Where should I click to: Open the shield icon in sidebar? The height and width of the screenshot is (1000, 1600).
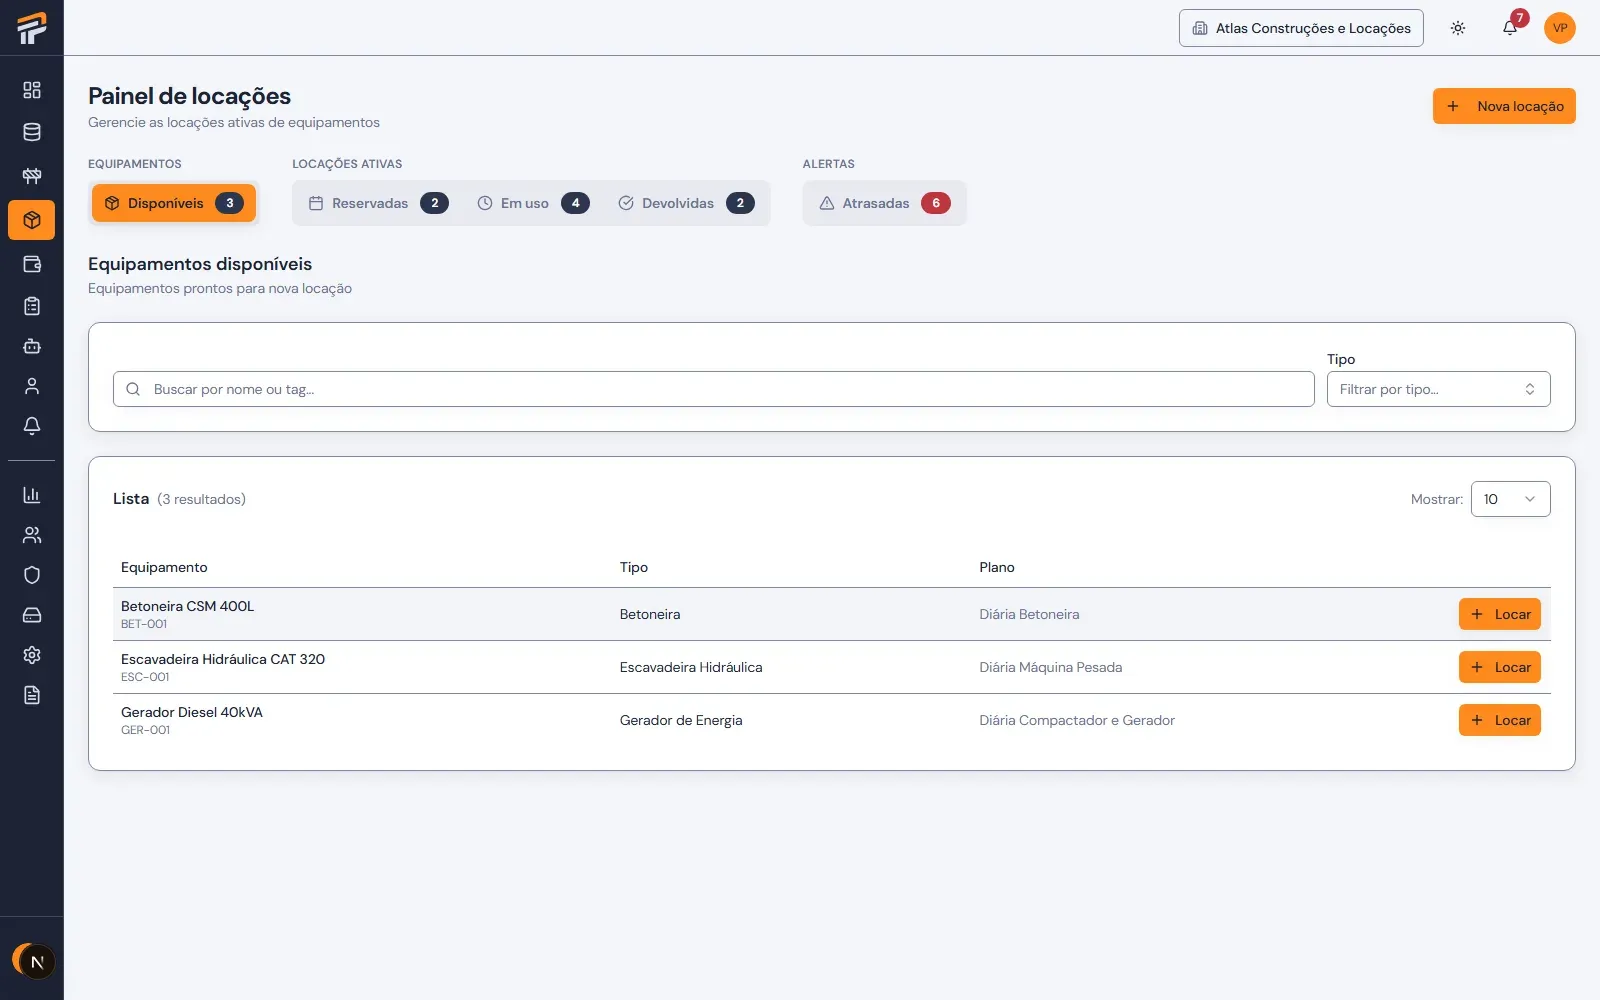pyautogui.click(x=32, y=575)
